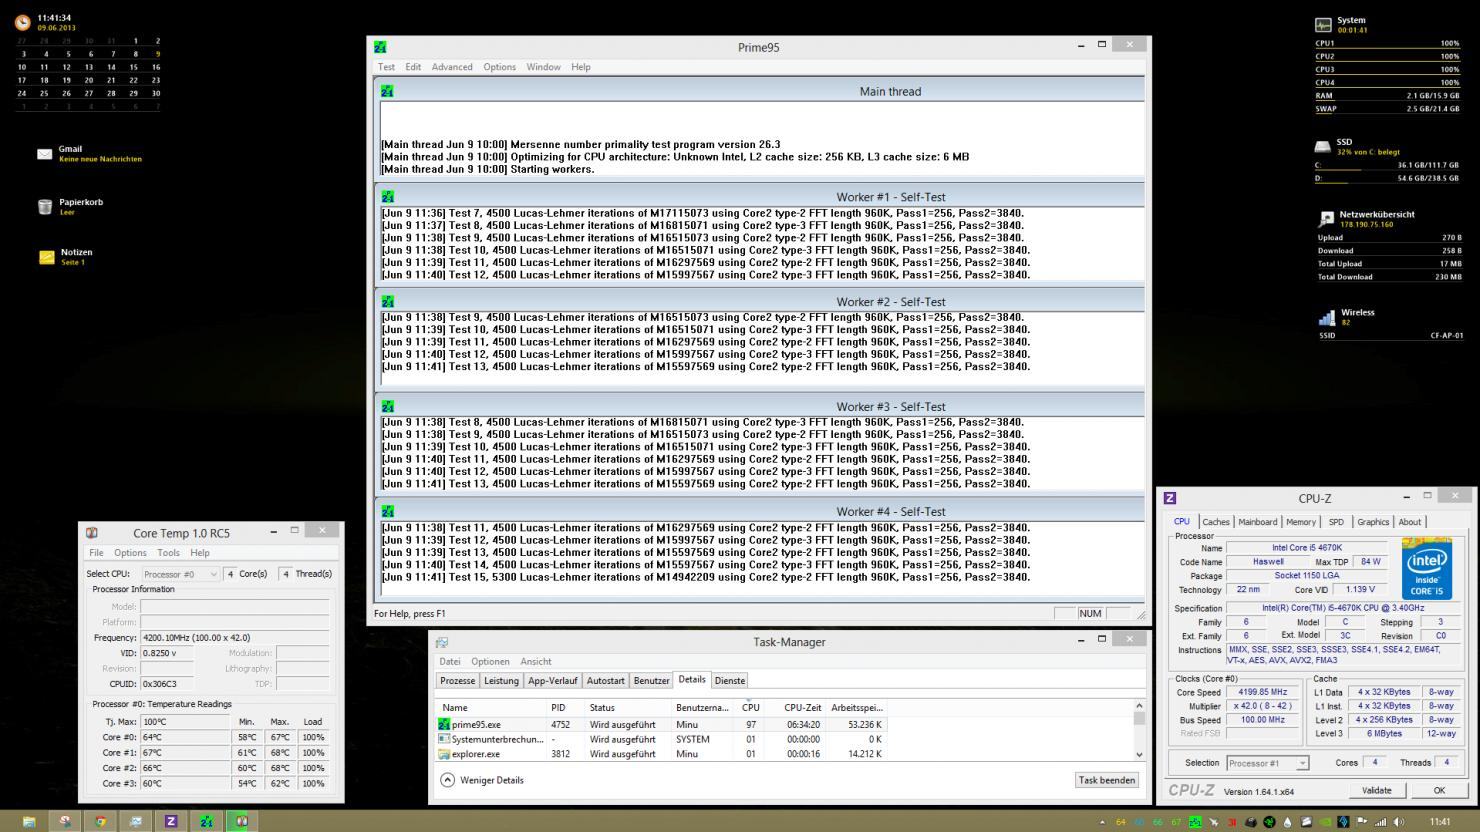Open the Task-Manager Datei menu
The width and height of the screenshot is (1480, 832).
tap(450, 661)
